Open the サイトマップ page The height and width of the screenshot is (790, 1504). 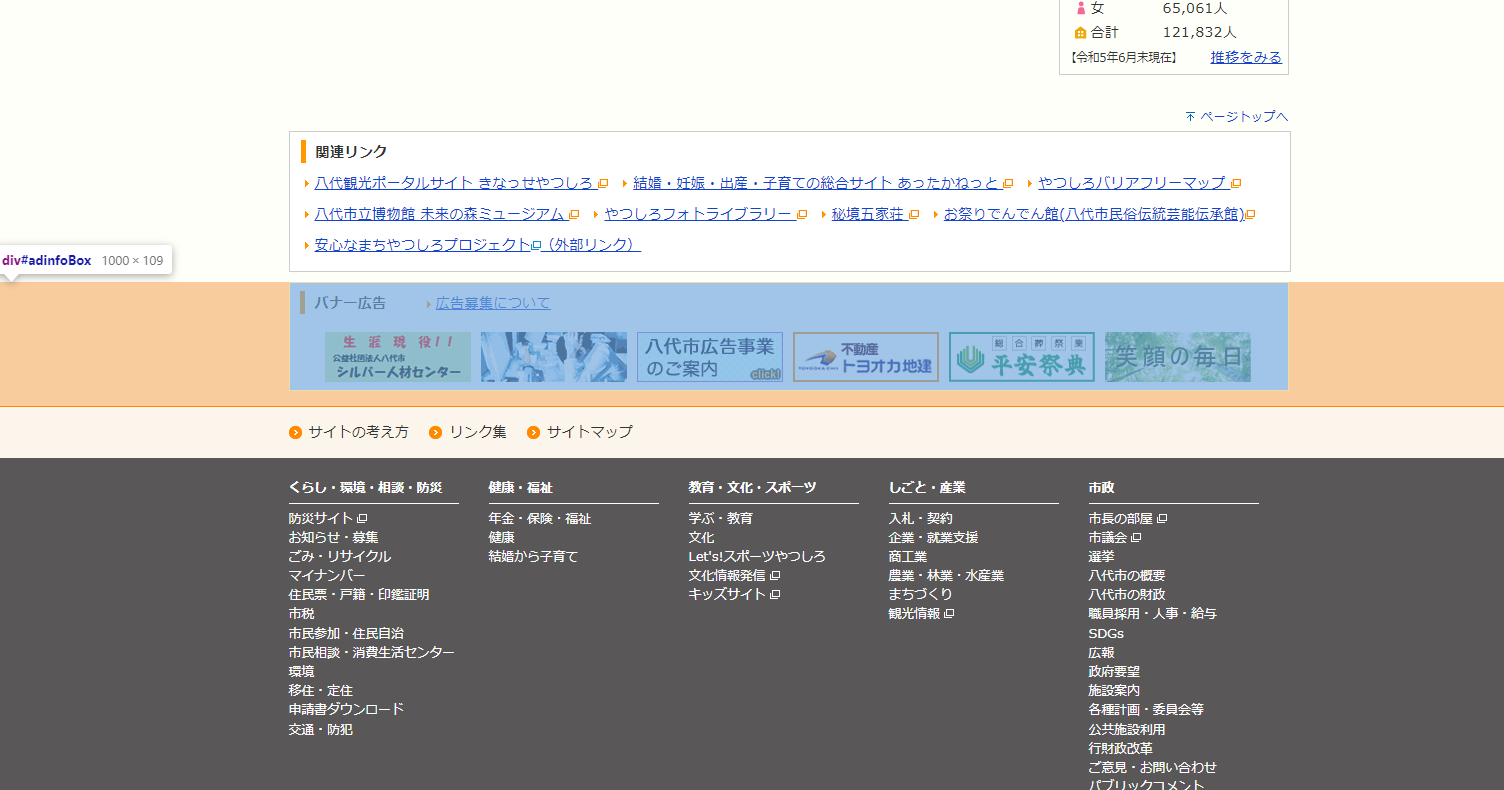[593, 432]
